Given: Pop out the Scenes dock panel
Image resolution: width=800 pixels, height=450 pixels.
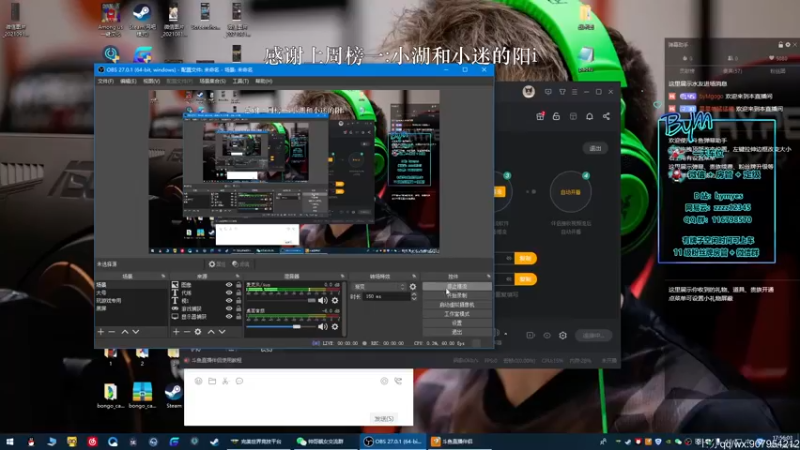Looking at the screenshot, I should pyautogui.click(x=163, y=276).
